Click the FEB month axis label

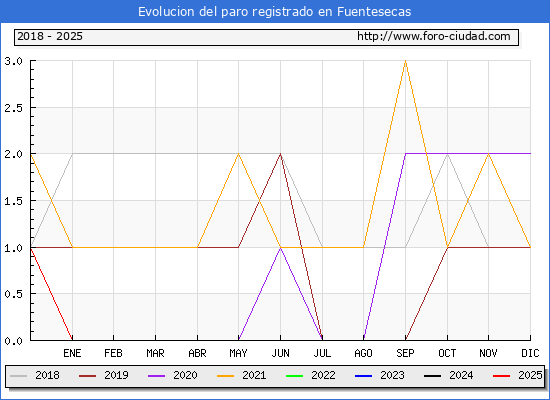[113, 353]
